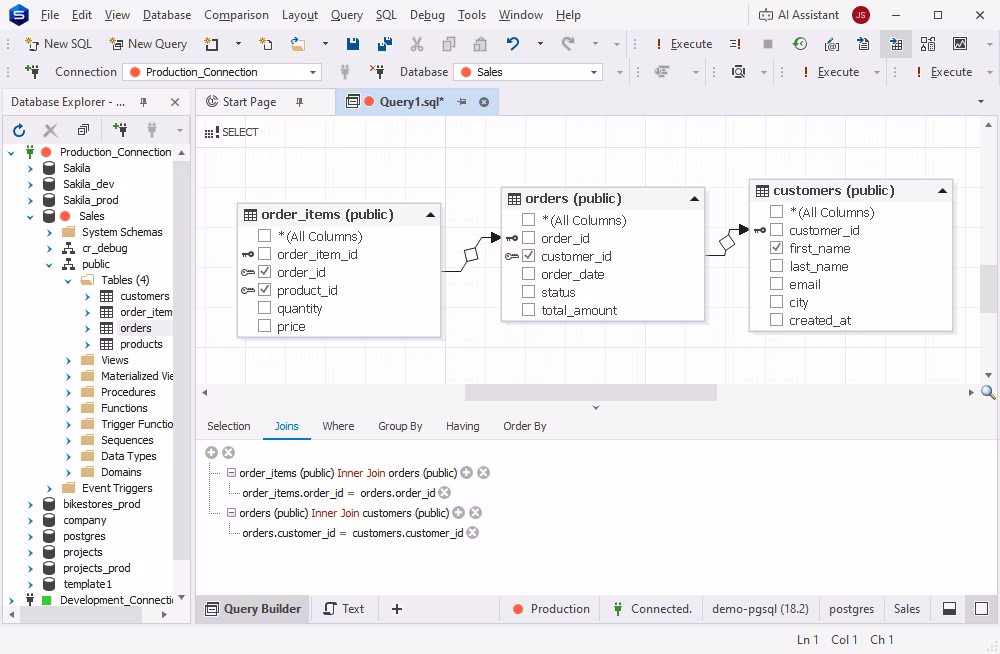Click Inner Join link between orders and customers

[x=335, y=513]
